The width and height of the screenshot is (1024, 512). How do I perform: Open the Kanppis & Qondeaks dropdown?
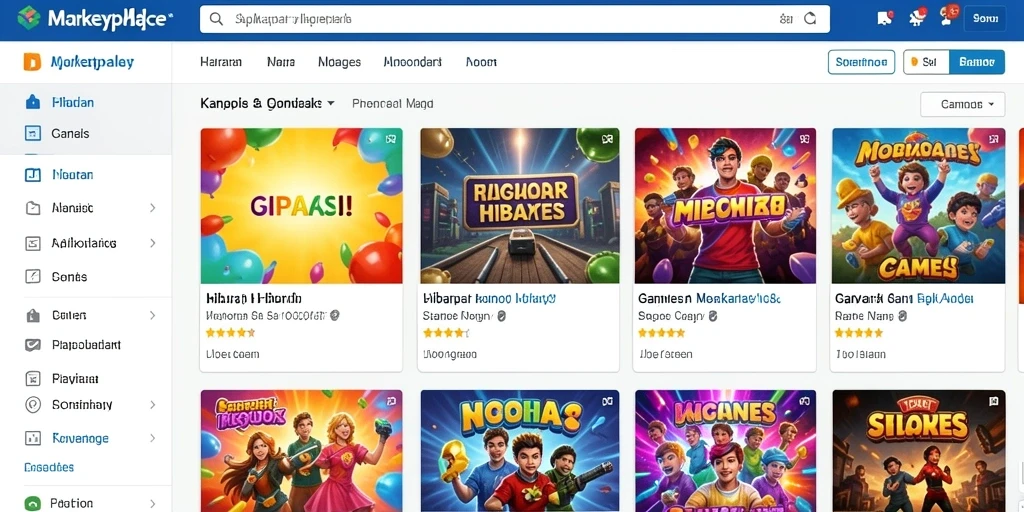tap(267, 103)
